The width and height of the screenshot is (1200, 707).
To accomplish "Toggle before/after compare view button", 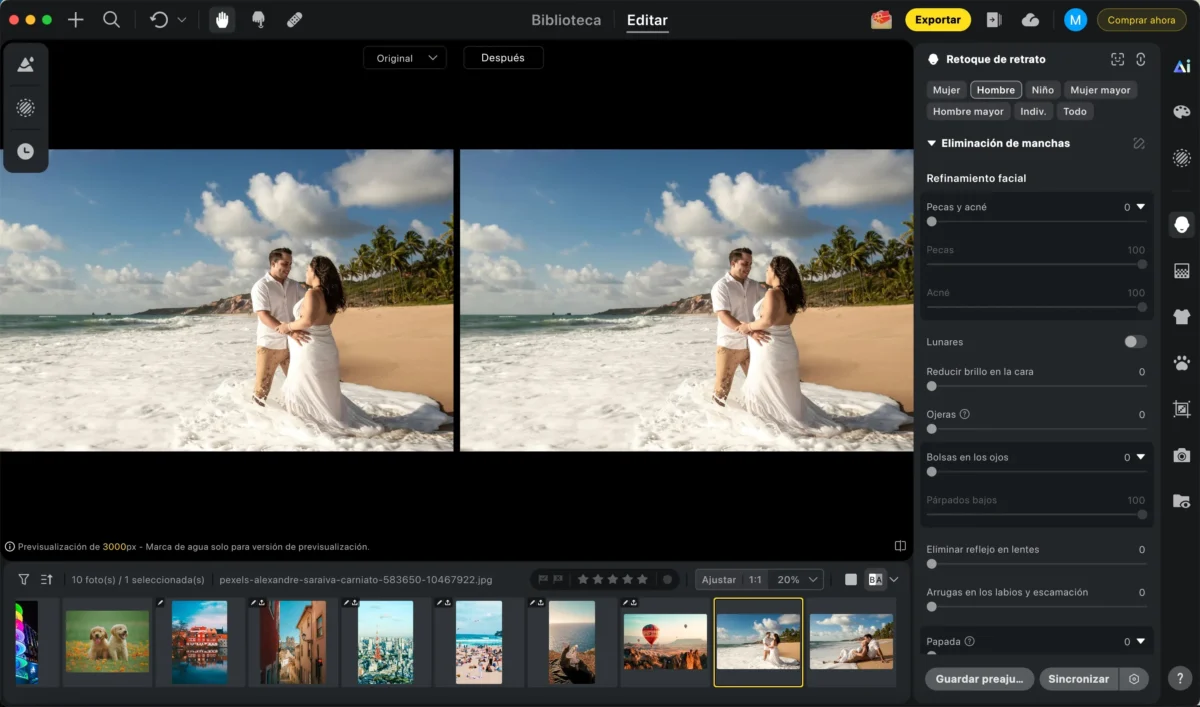I will coord(875,580).
